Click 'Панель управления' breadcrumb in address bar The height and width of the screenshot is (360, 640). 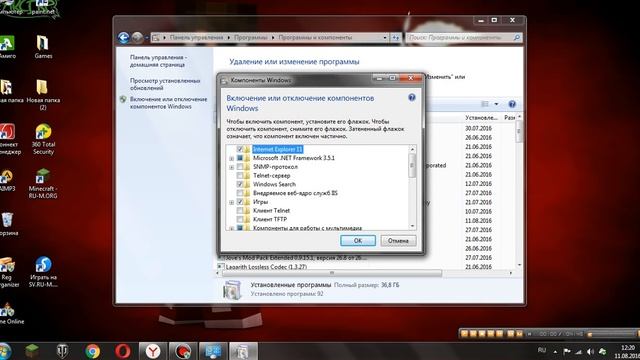point(196,38)
